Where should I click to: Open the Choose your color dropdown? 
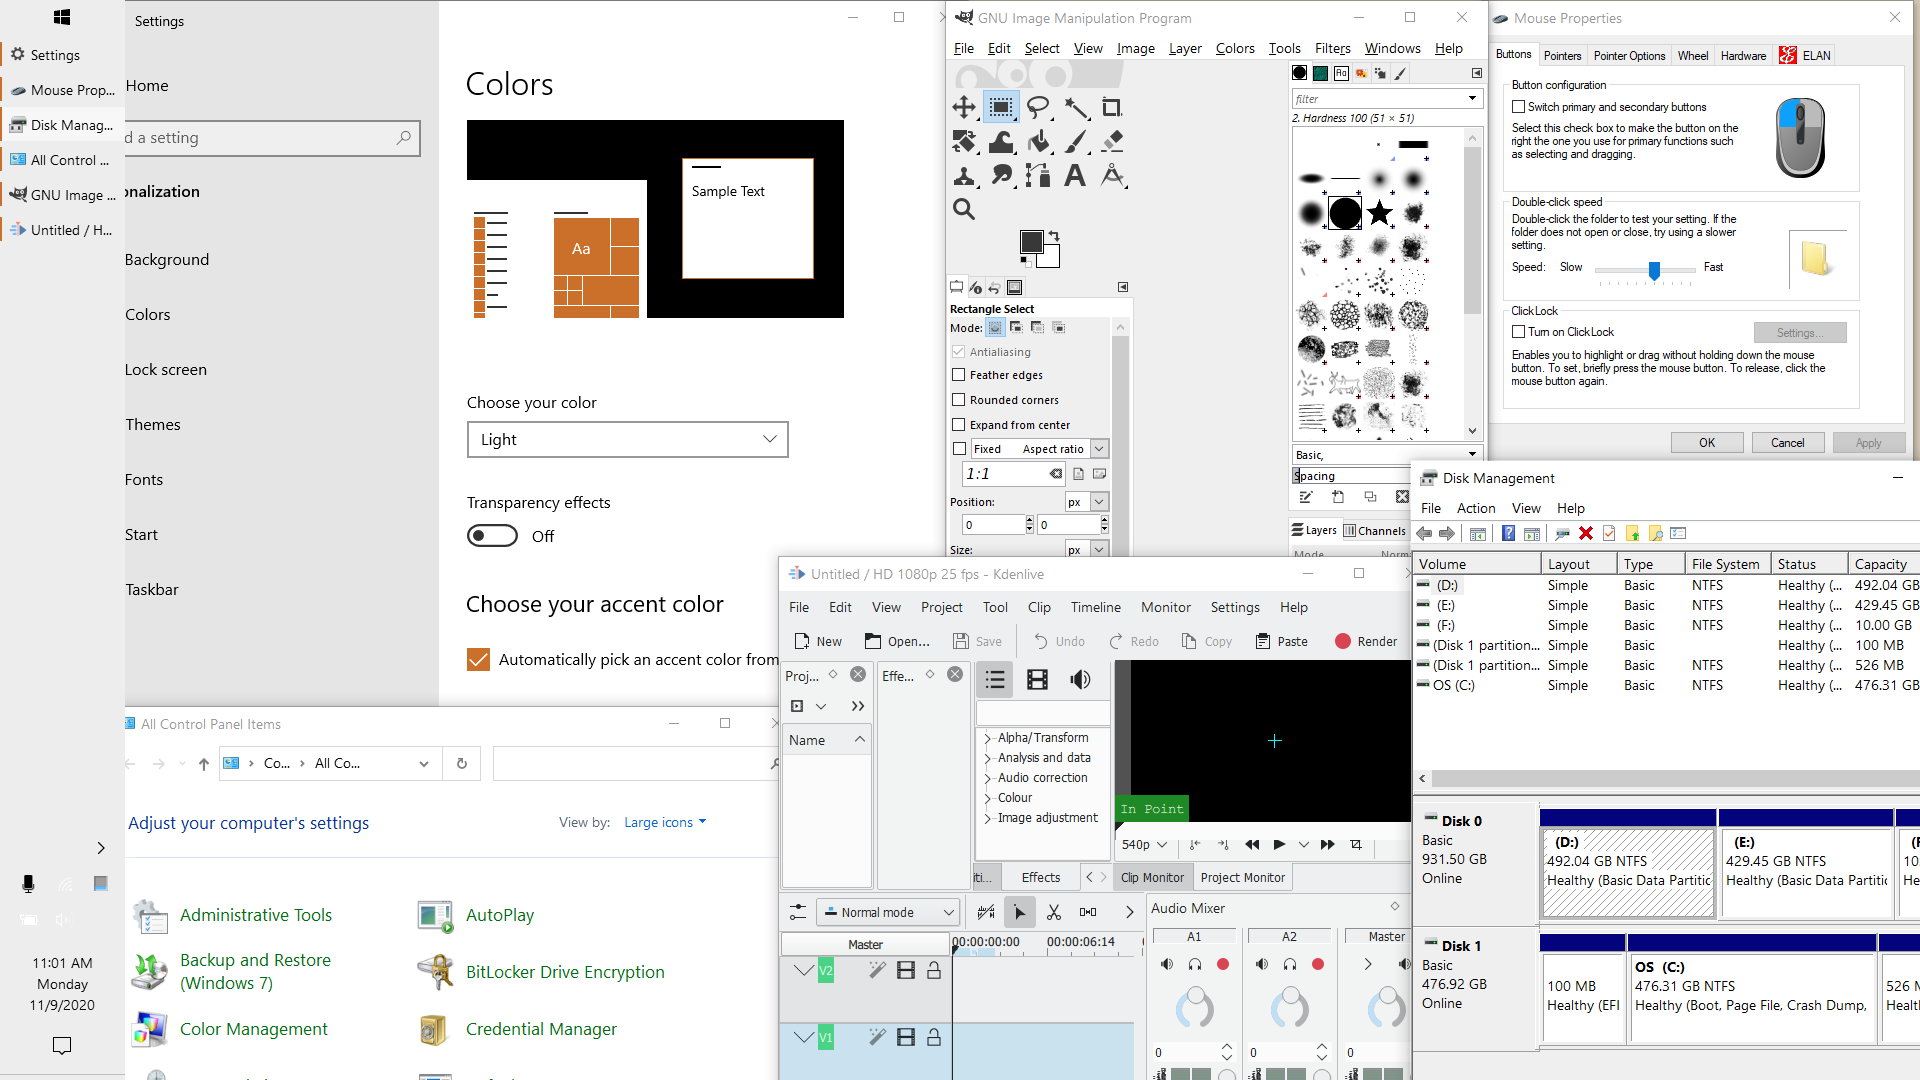coord(627,439)
